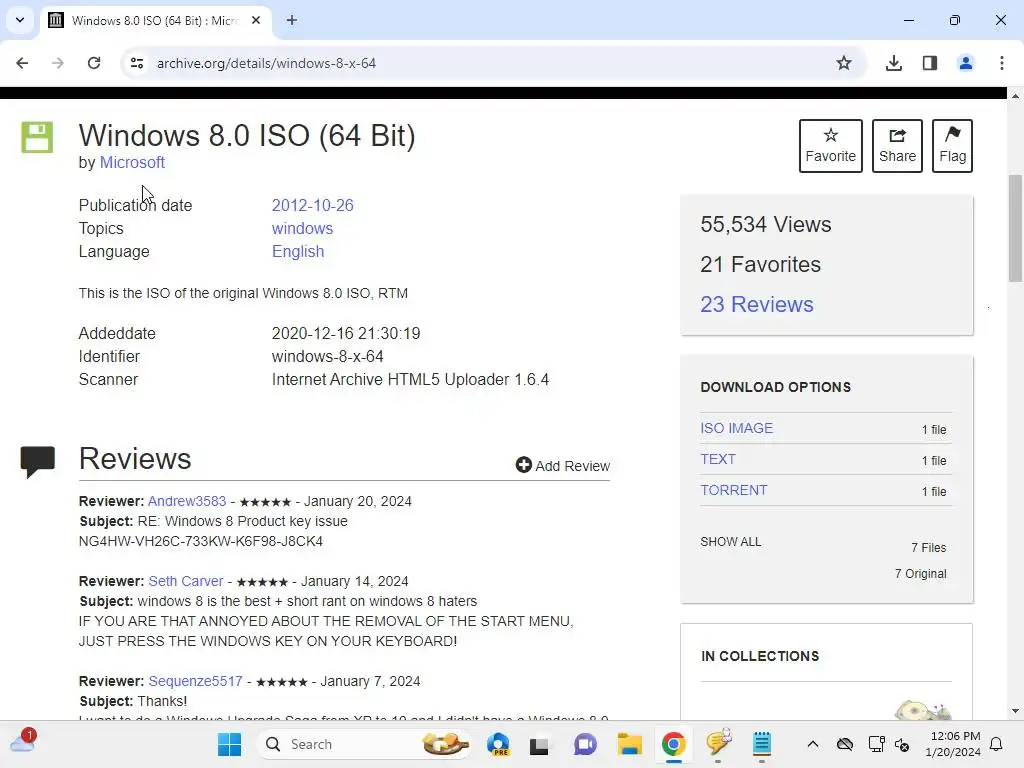Open the weather widget on taskbar
The height and width of the screenshot is (768, 1024).
tap(23, 741)
